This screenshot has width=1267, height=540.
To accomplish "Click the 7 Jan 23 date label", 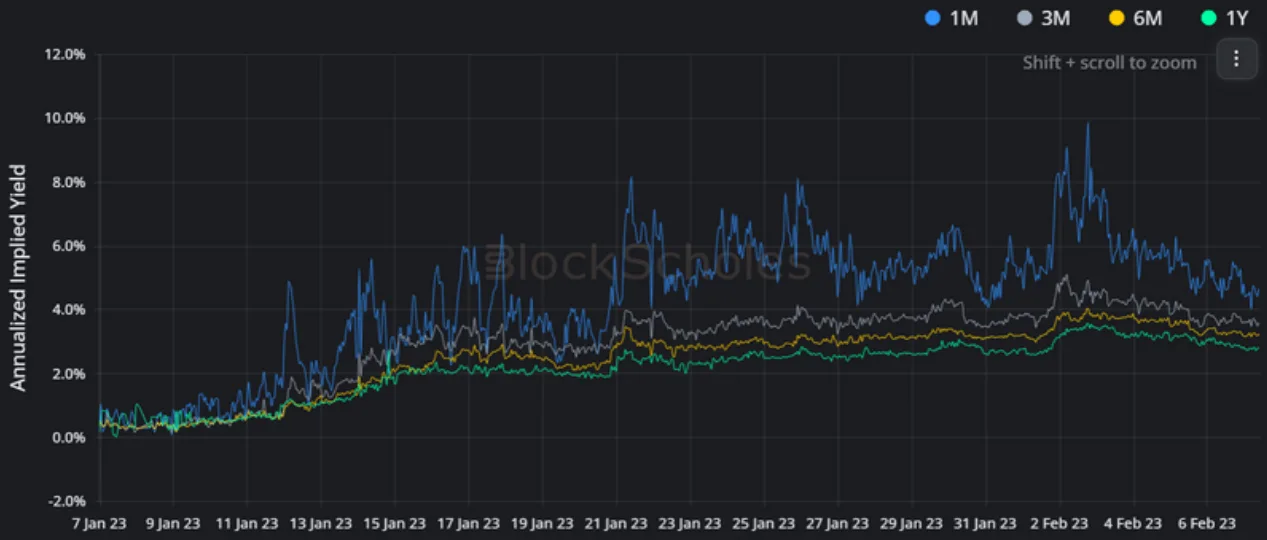I will [x=100, y=523].
